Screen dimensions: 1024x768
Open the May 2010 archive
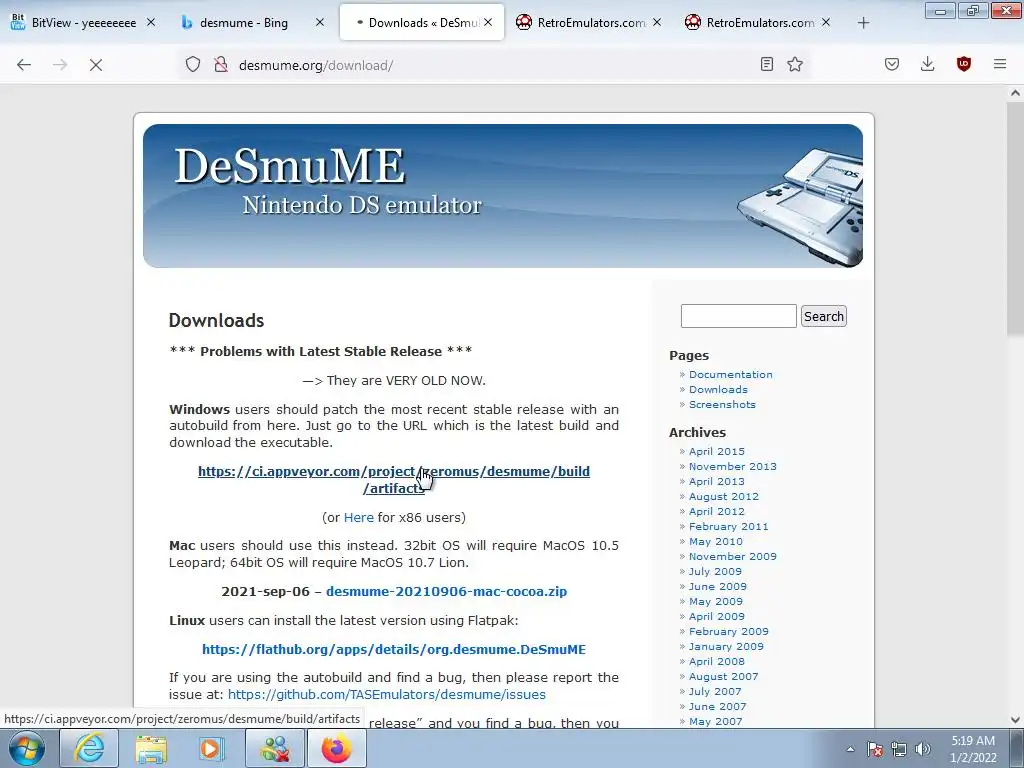[716, 541]
